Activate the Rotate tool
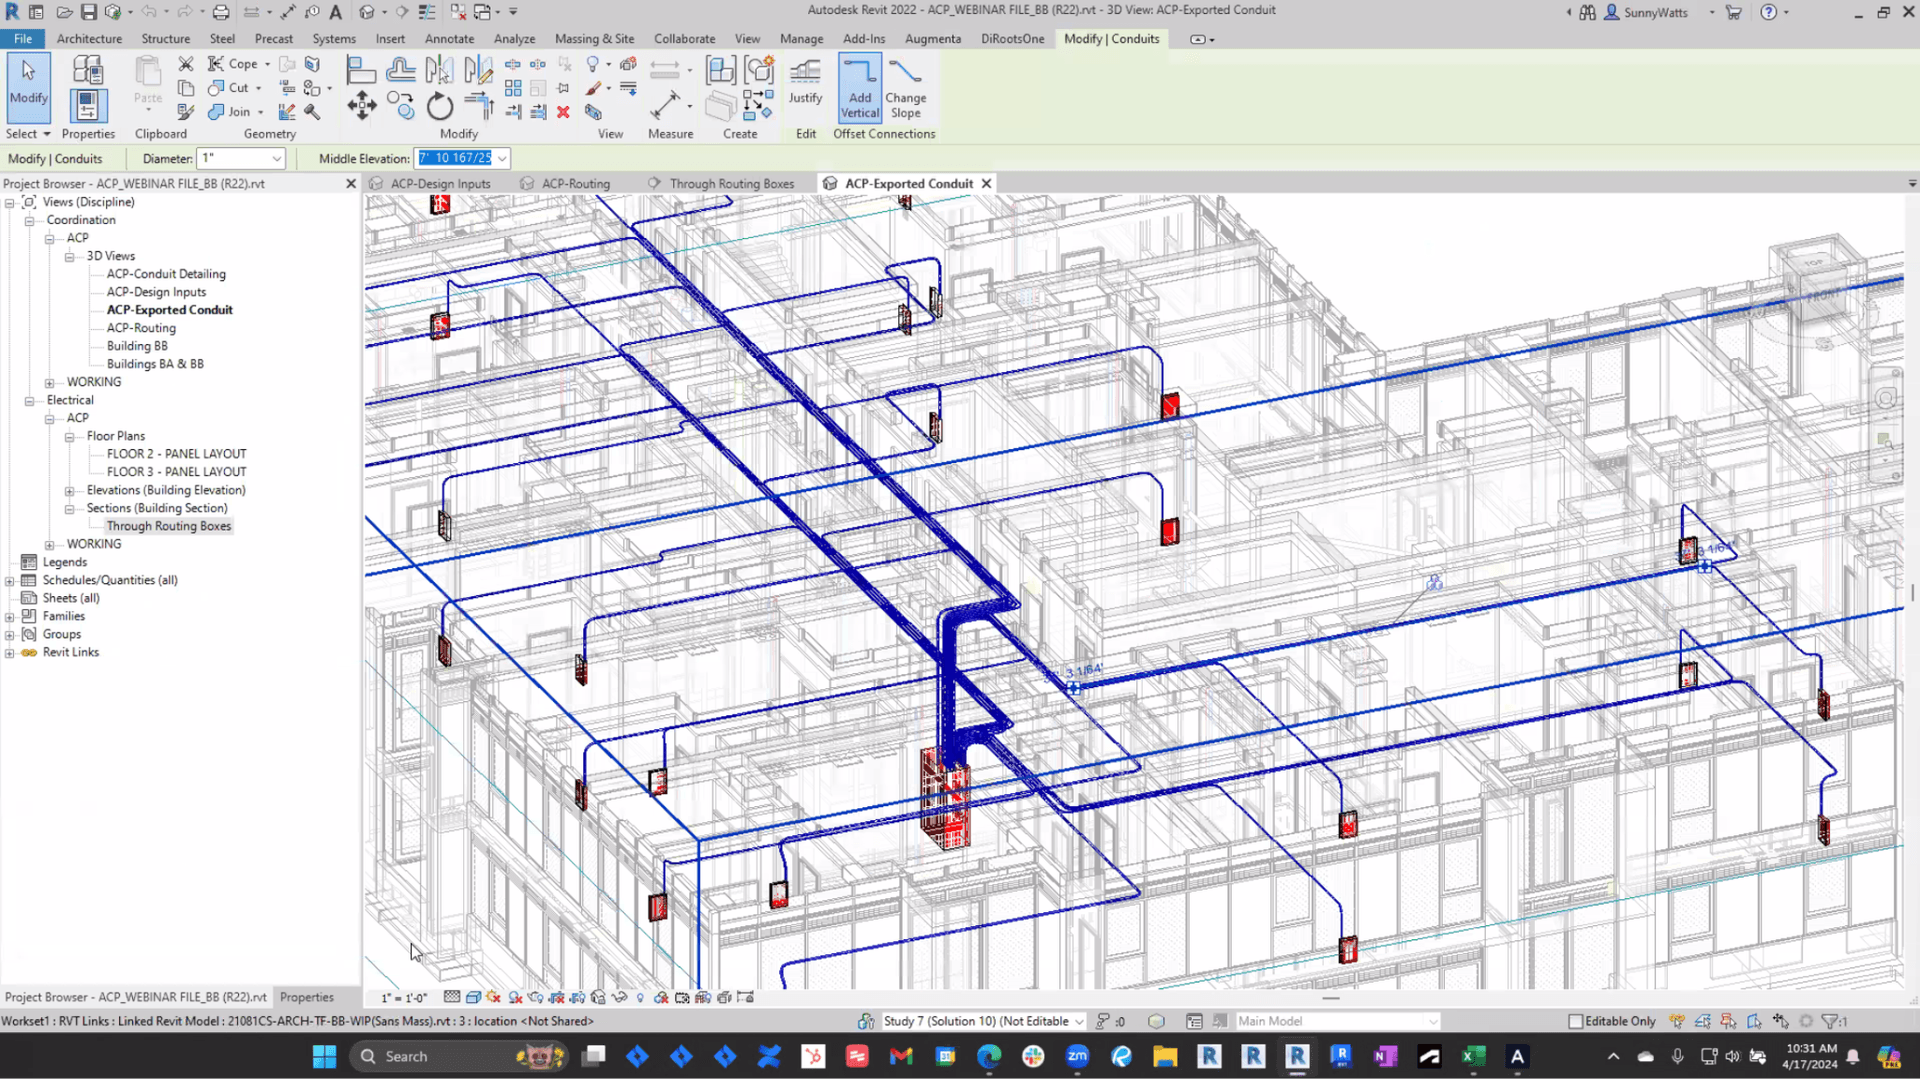Image resolution: width=1920 pixels, height=1079 pixels. 439,105
